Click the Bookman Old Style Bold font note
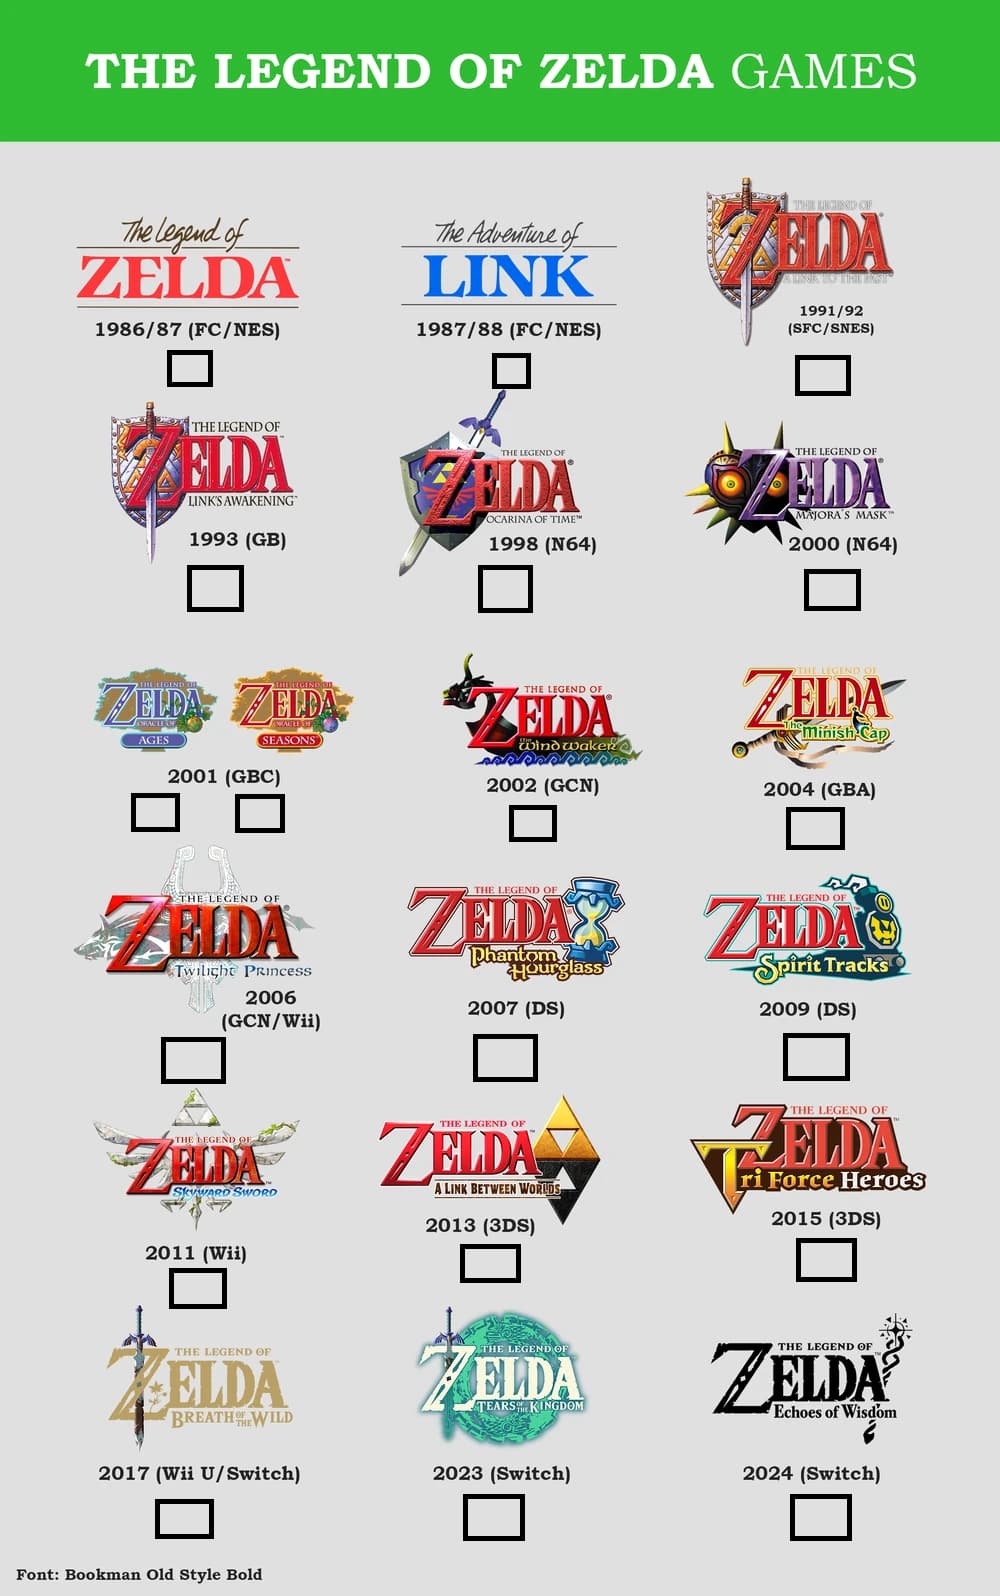 pyautogui.click(x=139, y=1574)
